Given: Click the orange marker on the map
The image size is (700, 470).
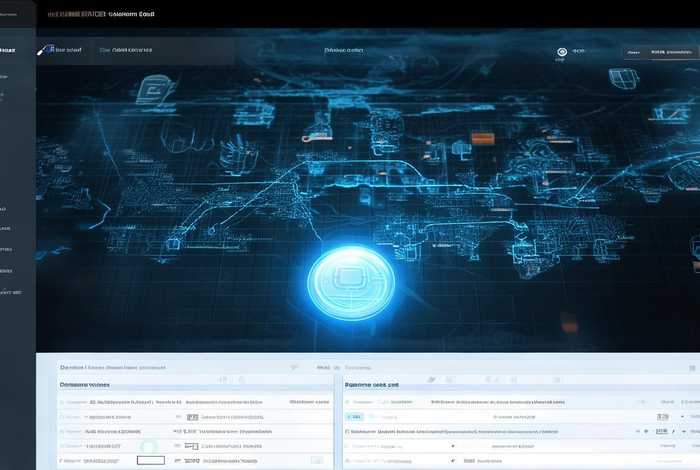Looking at the screenshot, I should tap(482, 135).
